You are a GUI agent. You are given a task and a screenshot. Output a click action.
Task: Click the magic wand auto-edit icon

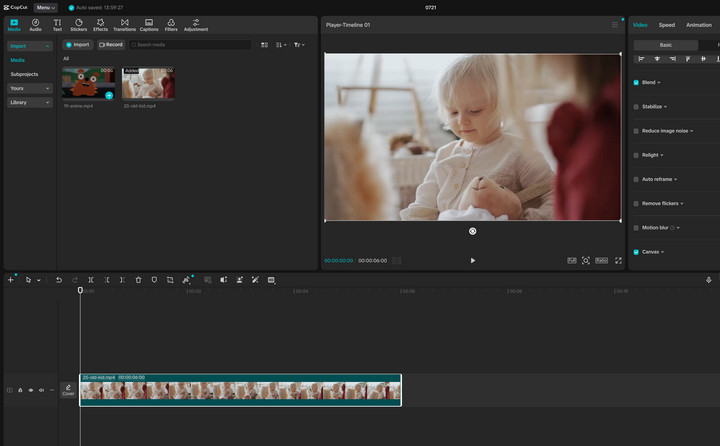coord(255,280)
